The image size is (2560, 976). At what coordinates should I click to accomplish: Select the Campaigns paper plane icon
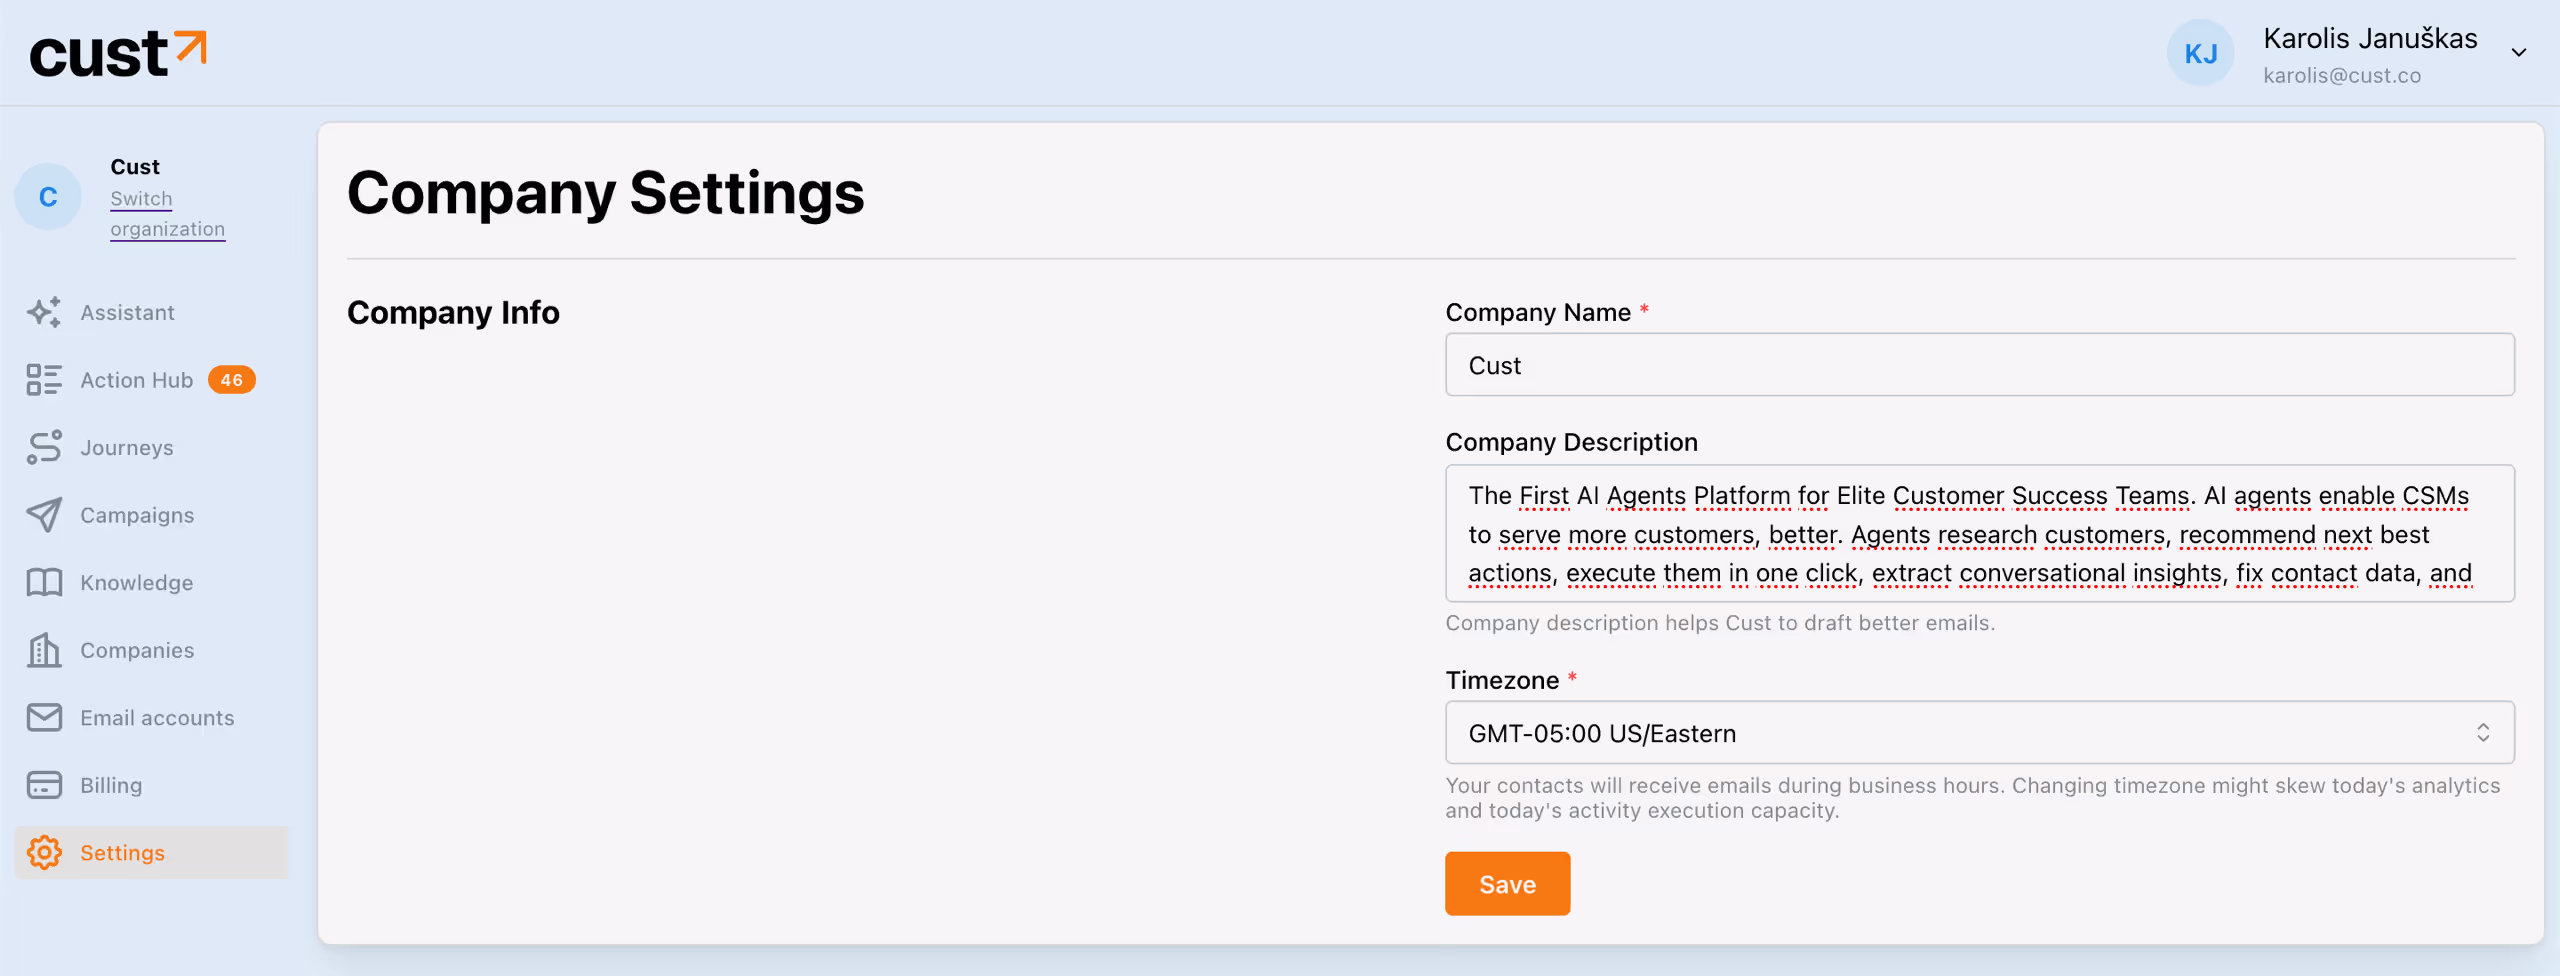tap(44, 515)
